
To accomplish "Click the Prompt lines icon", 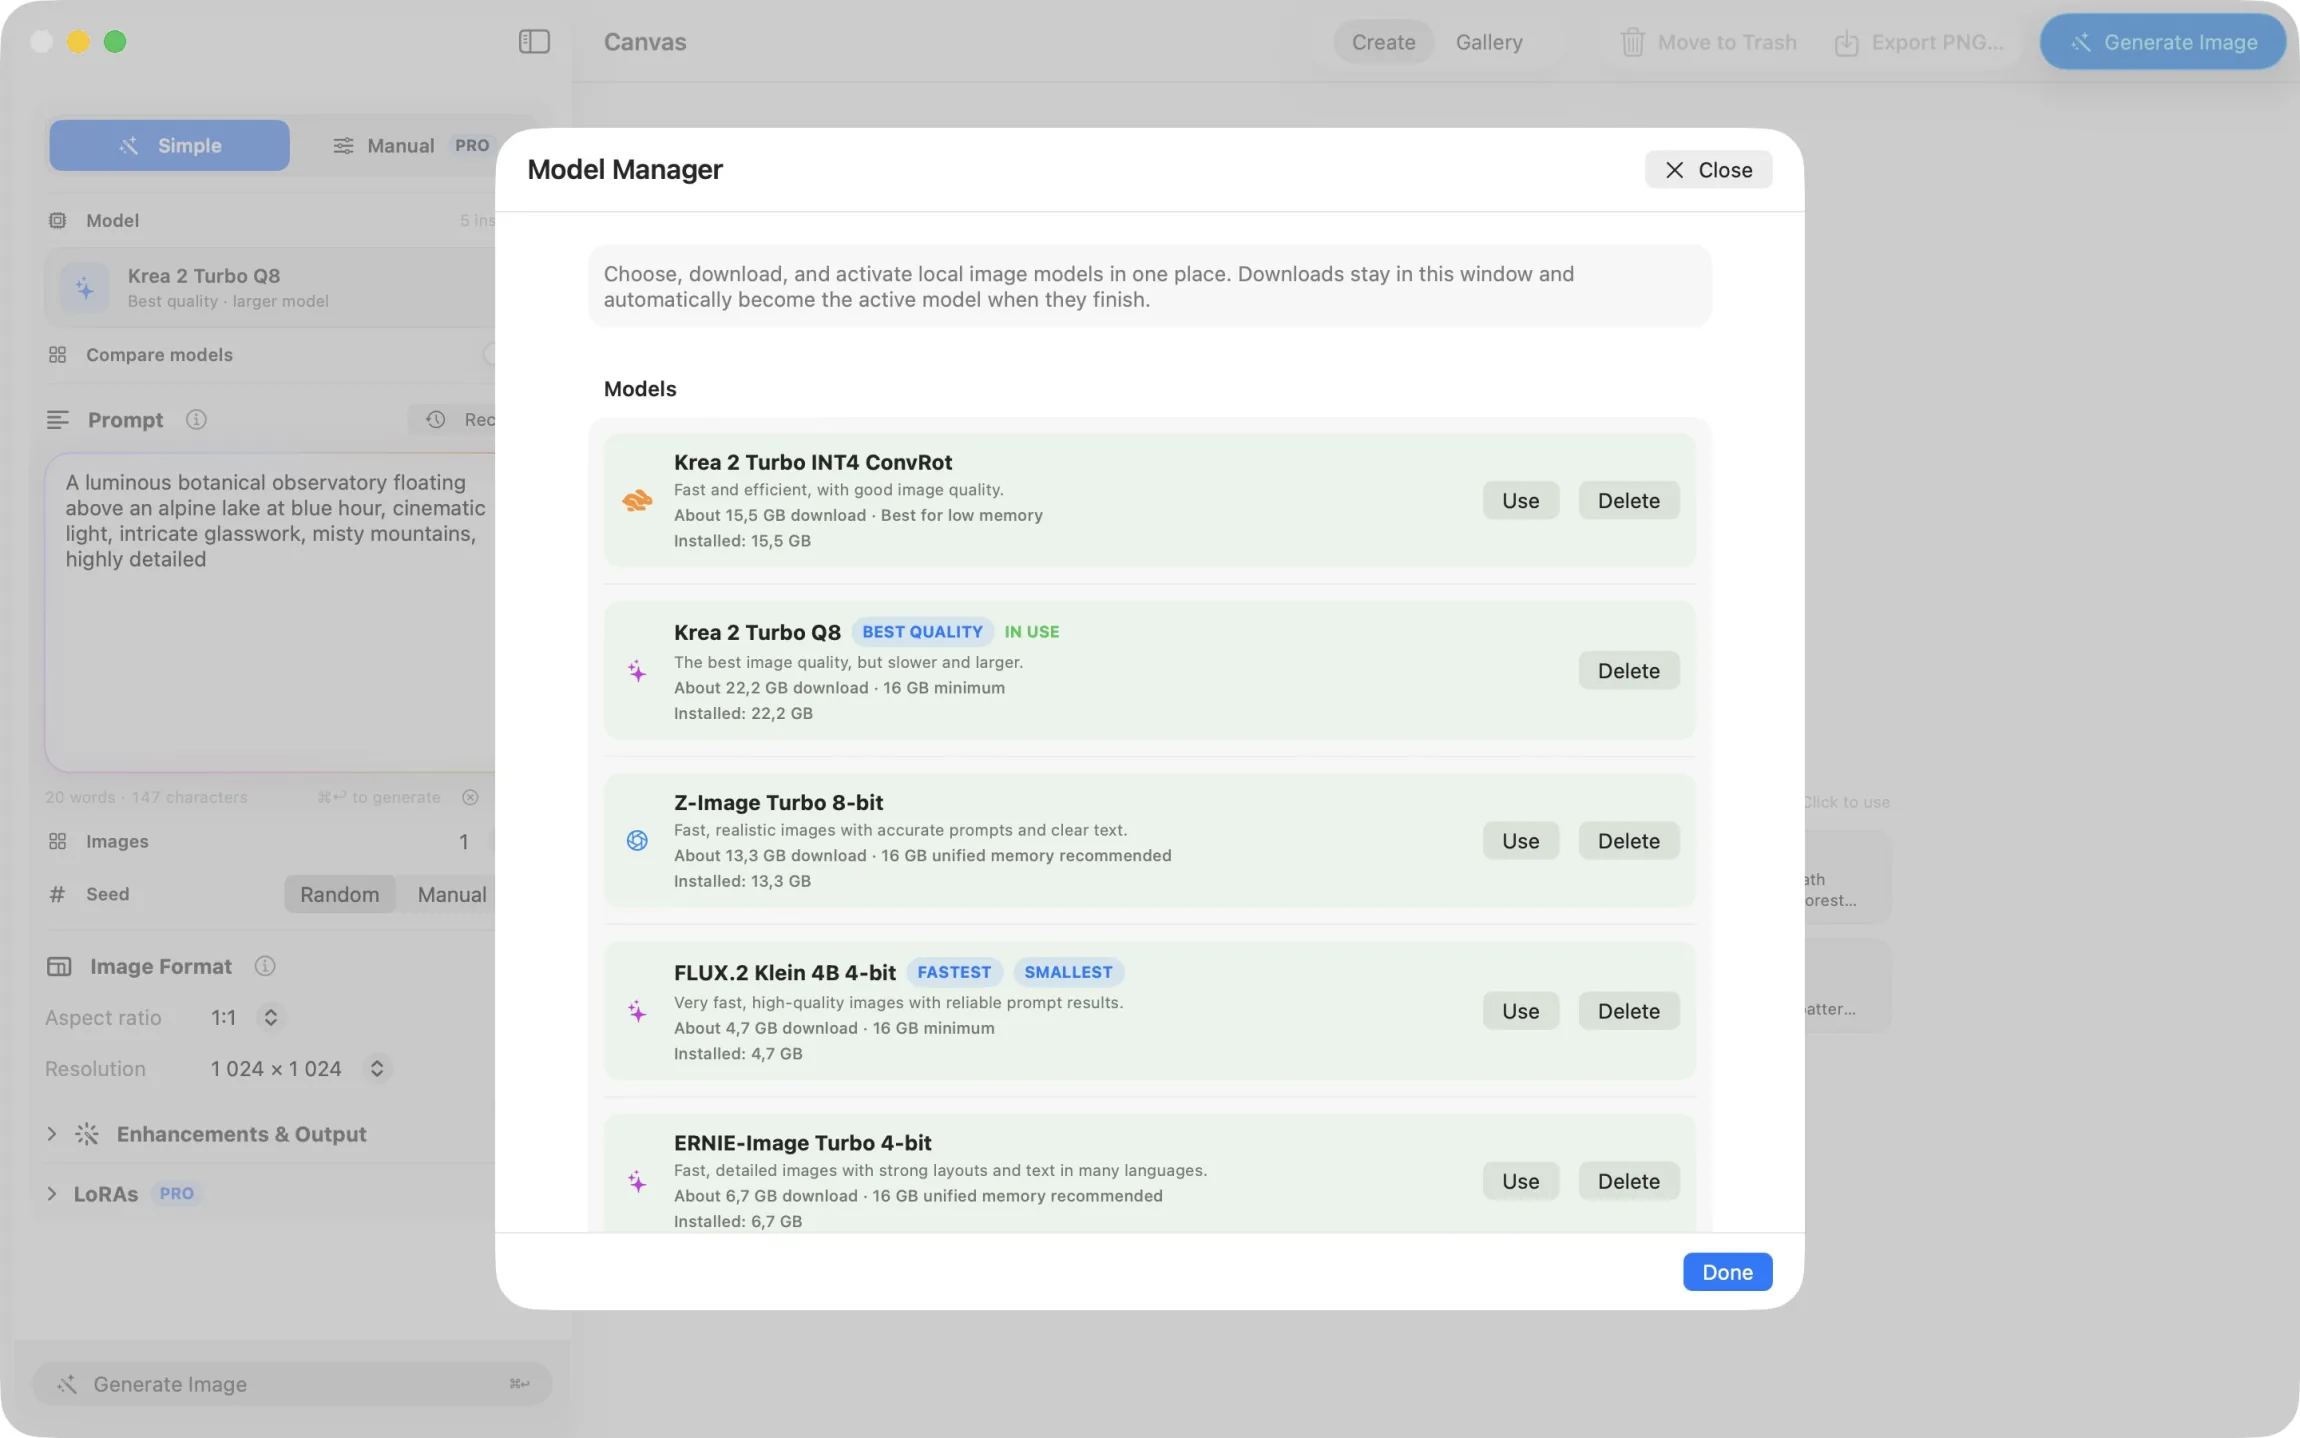I will click(58, 420).
